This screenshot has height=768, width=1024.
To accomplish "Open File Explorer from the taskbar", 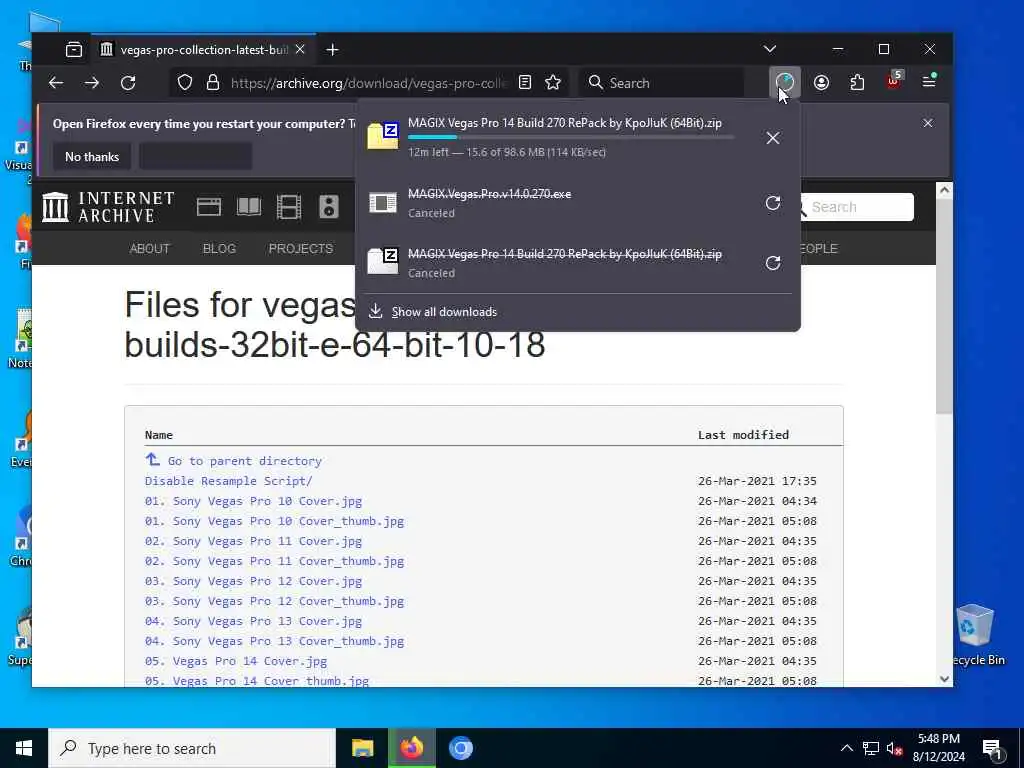I will 362,748.
